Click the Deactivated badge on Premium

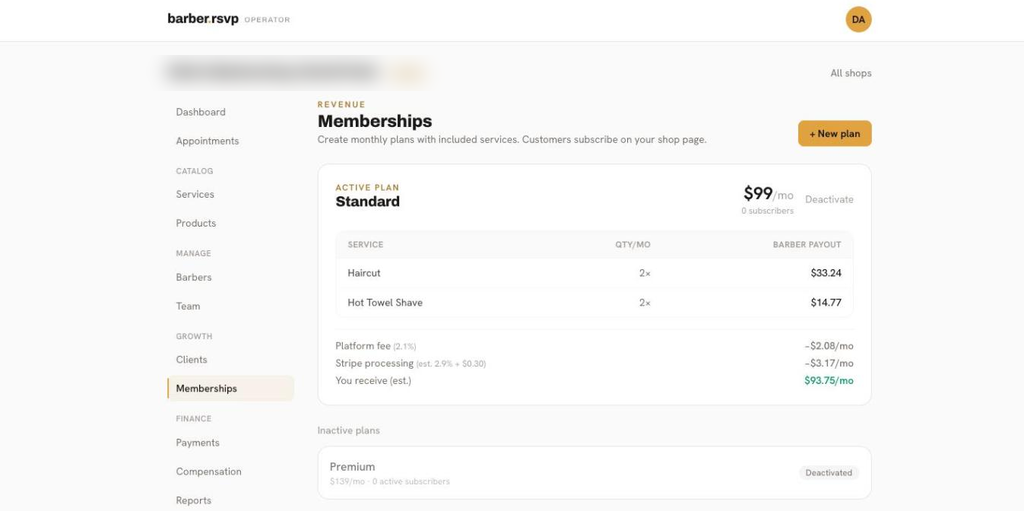pyautogui.click(x=829, y=472)
